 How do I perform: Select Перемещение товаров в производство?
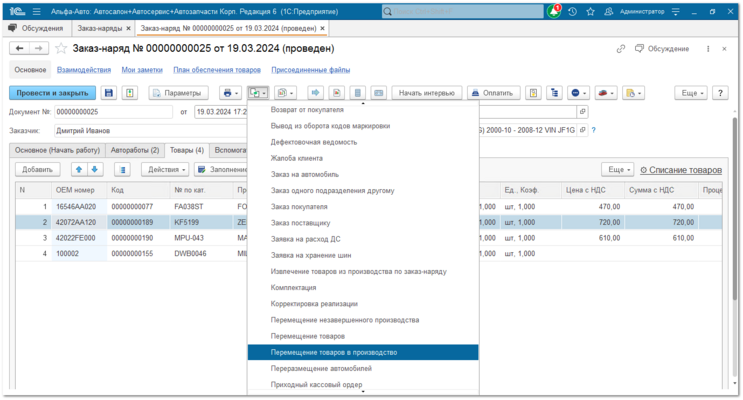click(363, 352)
